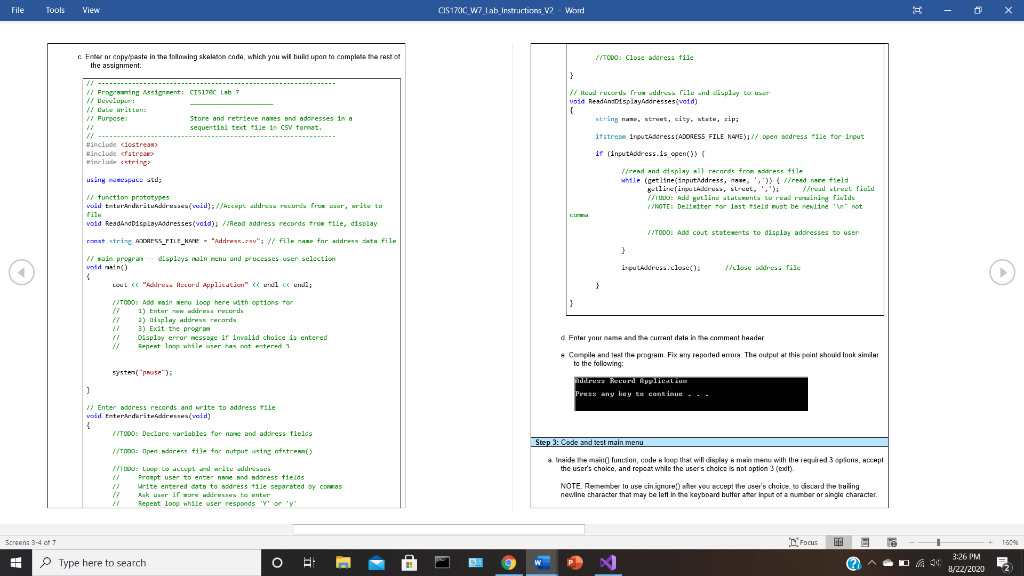1024x576 pixels.
Task: Open the Action Center notifications
Action: tap(1004, 562)
